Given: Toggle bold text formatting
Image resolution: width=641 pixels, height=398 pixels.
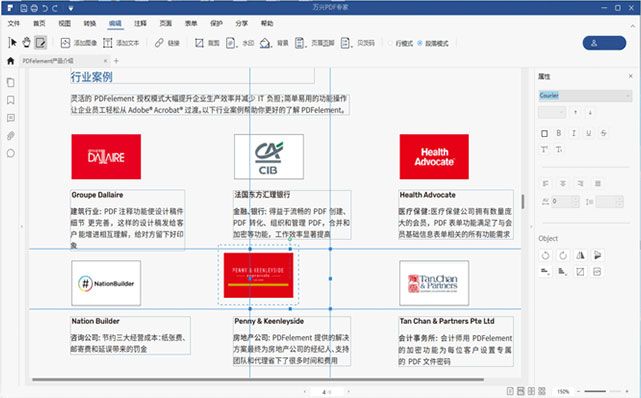Looking at the screenshot, I should [x=559, y=133].
